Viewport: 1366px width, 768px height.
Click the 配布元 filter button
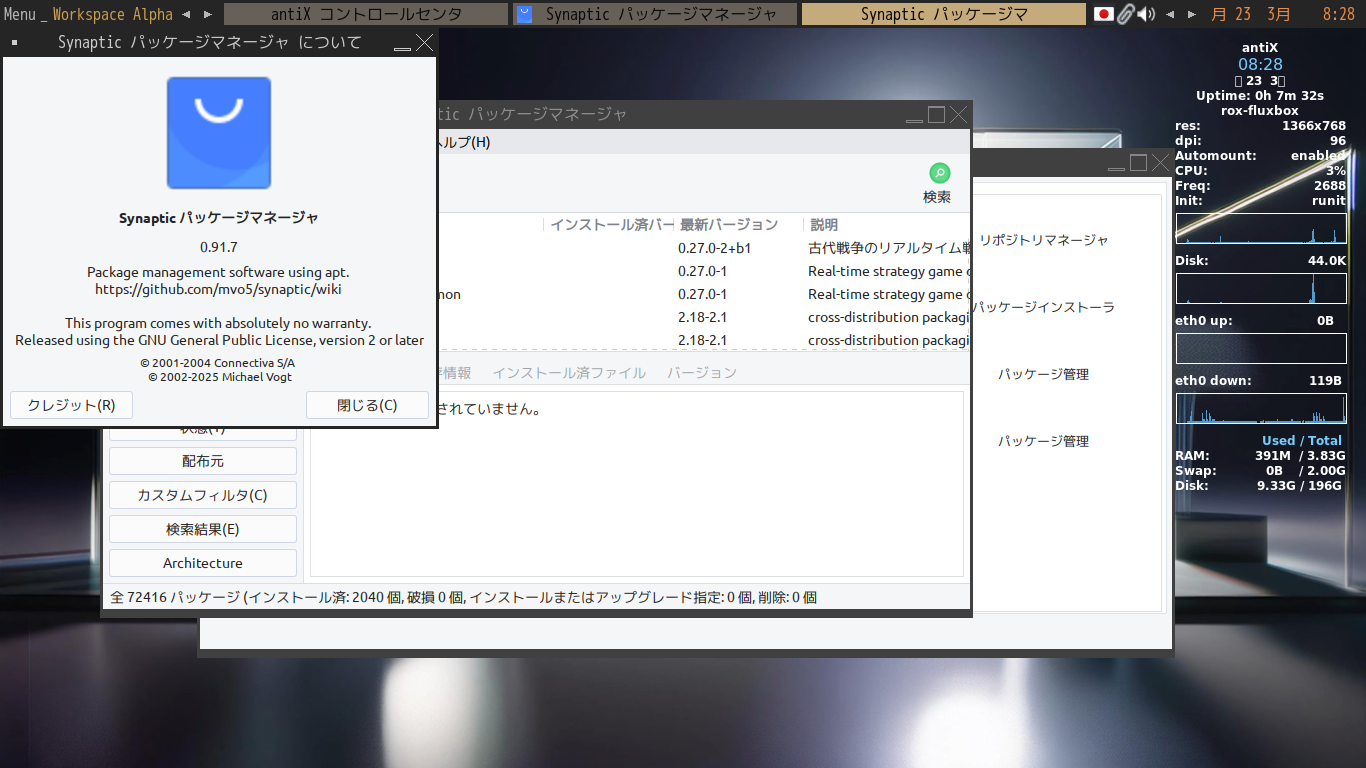pos(202,461)
